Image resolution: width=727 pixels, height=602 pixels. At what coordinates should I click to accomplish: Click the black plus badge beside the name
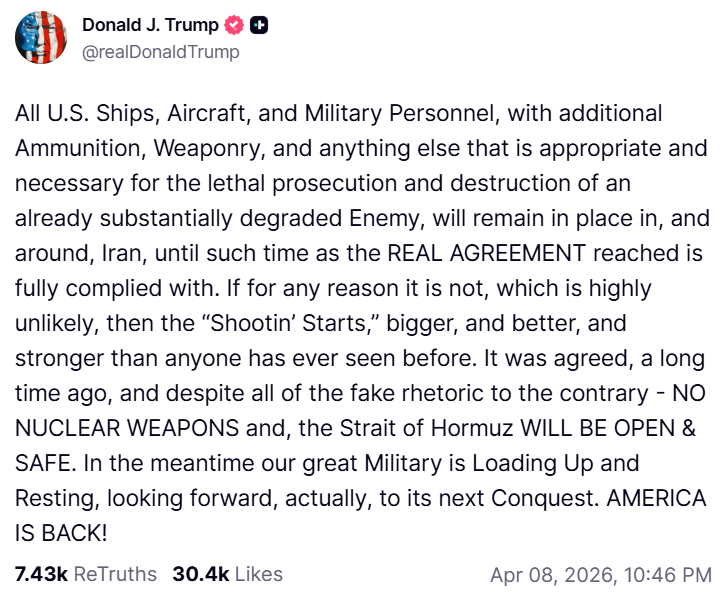(x=257, y=25)
